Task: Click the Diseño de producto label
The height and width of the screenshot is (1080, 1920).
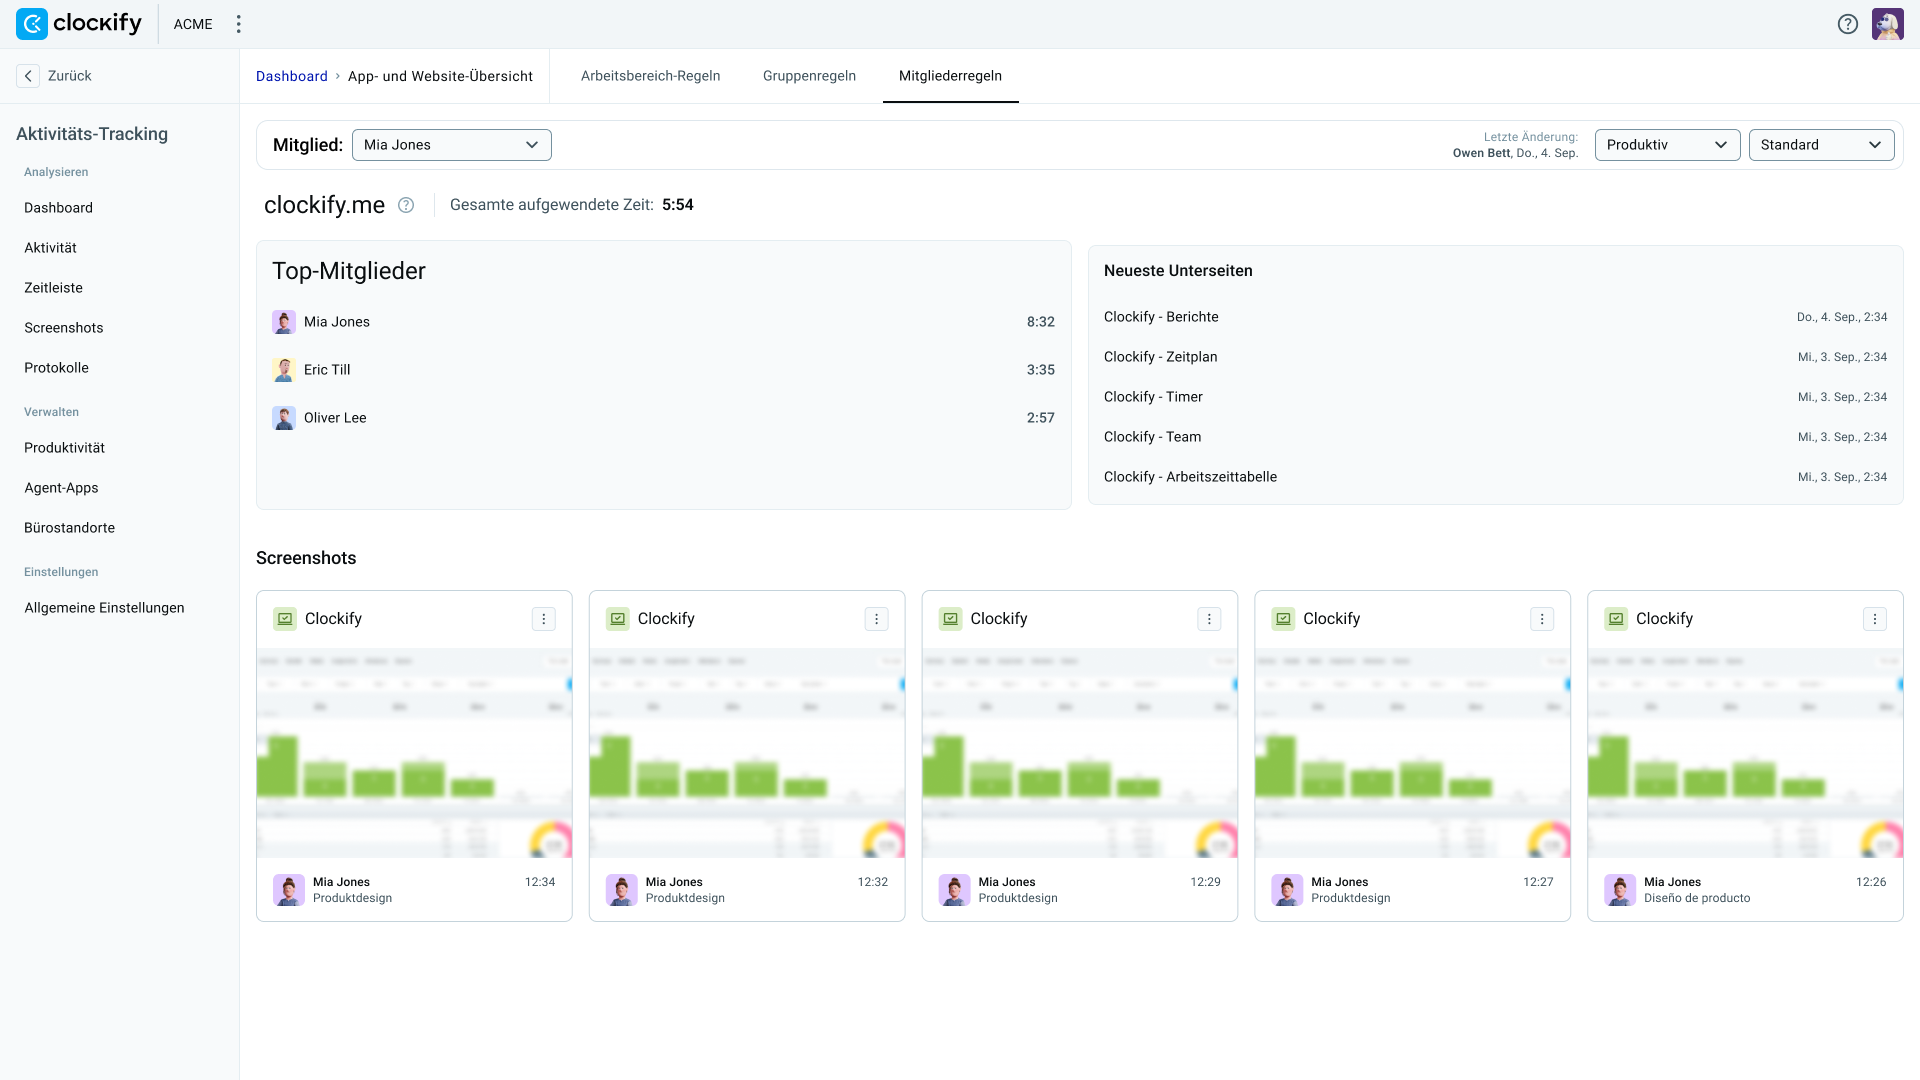Action: [x=1697, y=898]
